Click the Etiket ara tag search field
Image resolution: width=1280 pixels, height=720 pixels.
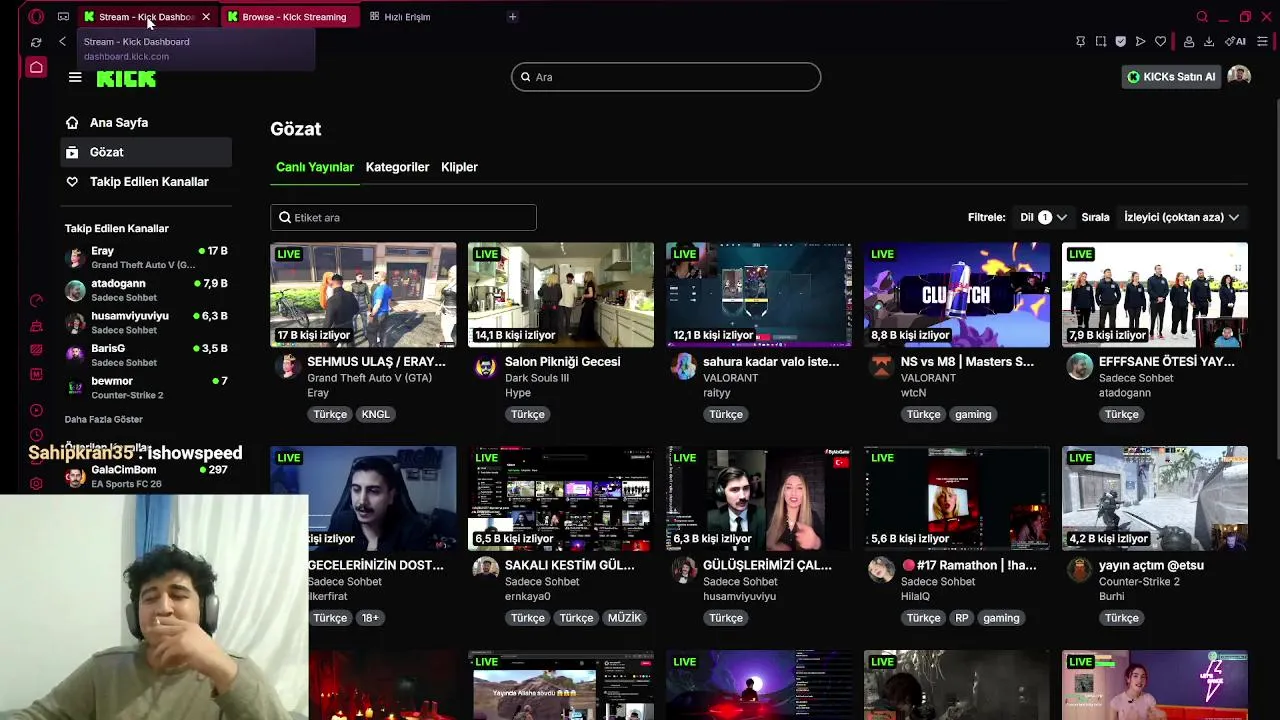(x=403, y=217)
